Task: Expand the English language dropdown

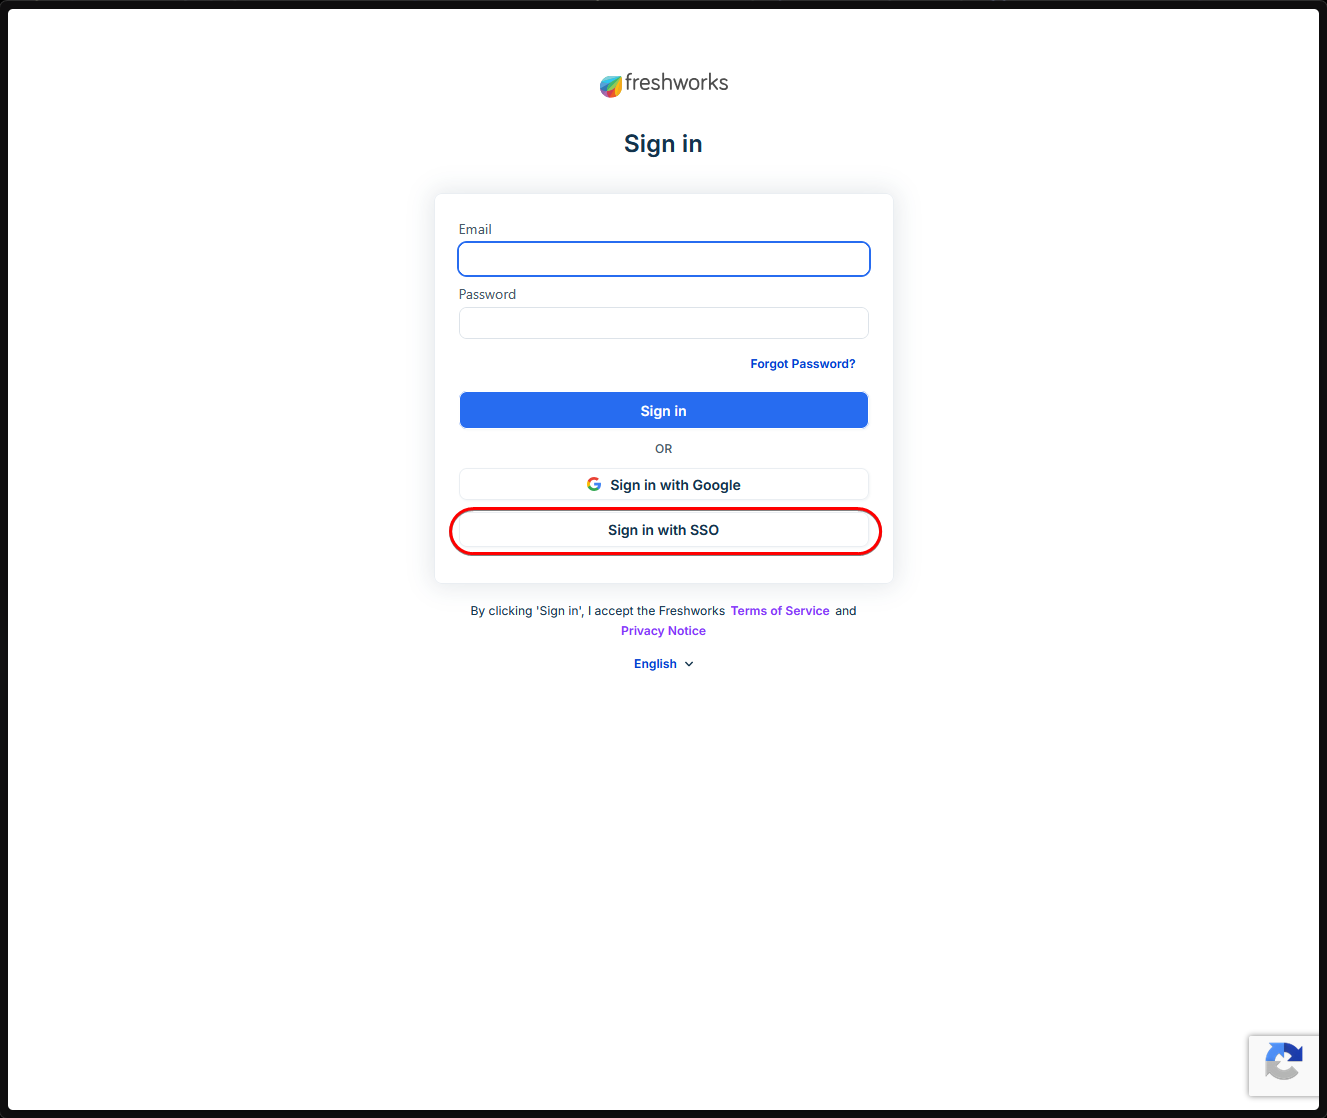Action: coord(664,664)
